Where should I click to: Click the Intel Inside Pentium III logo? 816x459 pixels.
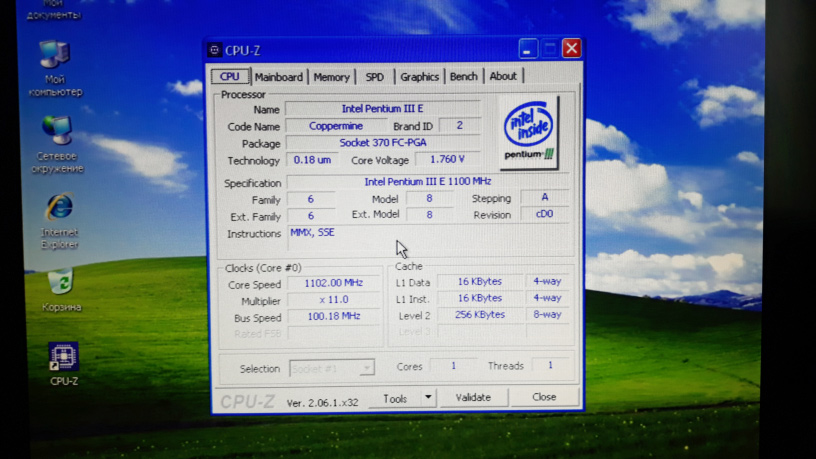coord(529,133)
